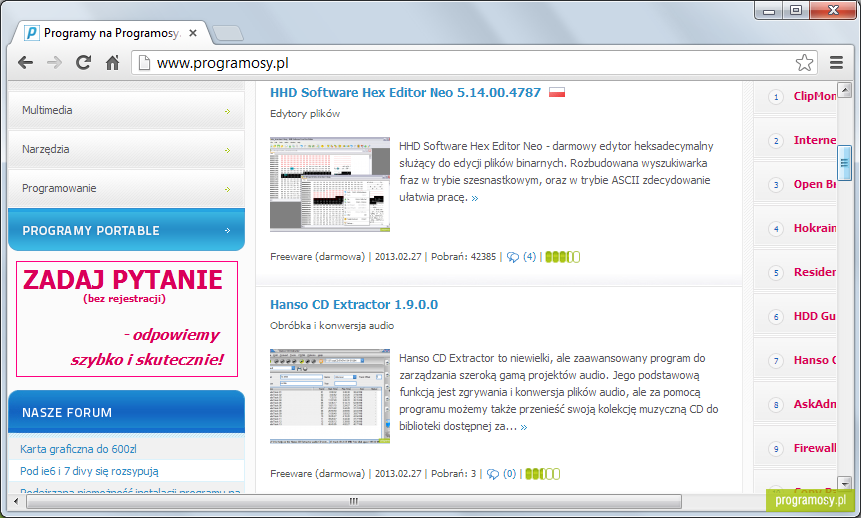Open comments icon for Hex Editor Neo

point(513,257)
